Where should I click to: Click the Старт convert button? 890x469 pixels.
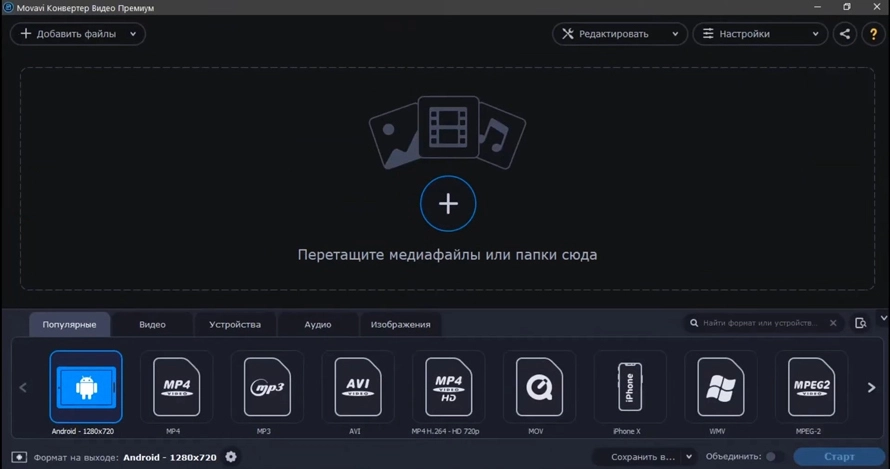click(839, 457)
